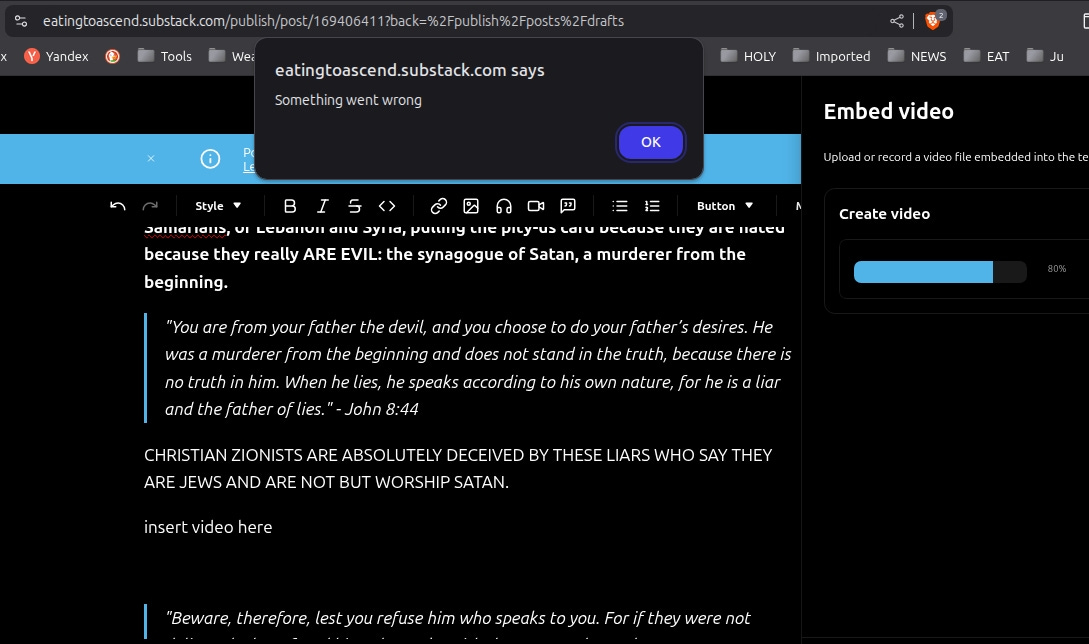
Task: Insert an image
Action: click(x=471, y=206)
